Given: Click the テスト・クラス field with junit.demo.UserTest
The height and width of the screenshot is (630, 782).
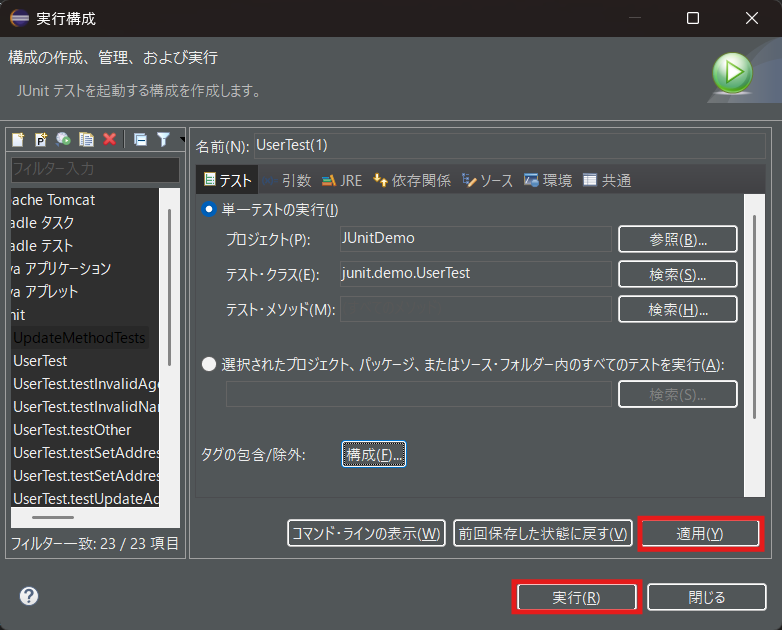Looking at the screenshot, I should pos(476,273).
